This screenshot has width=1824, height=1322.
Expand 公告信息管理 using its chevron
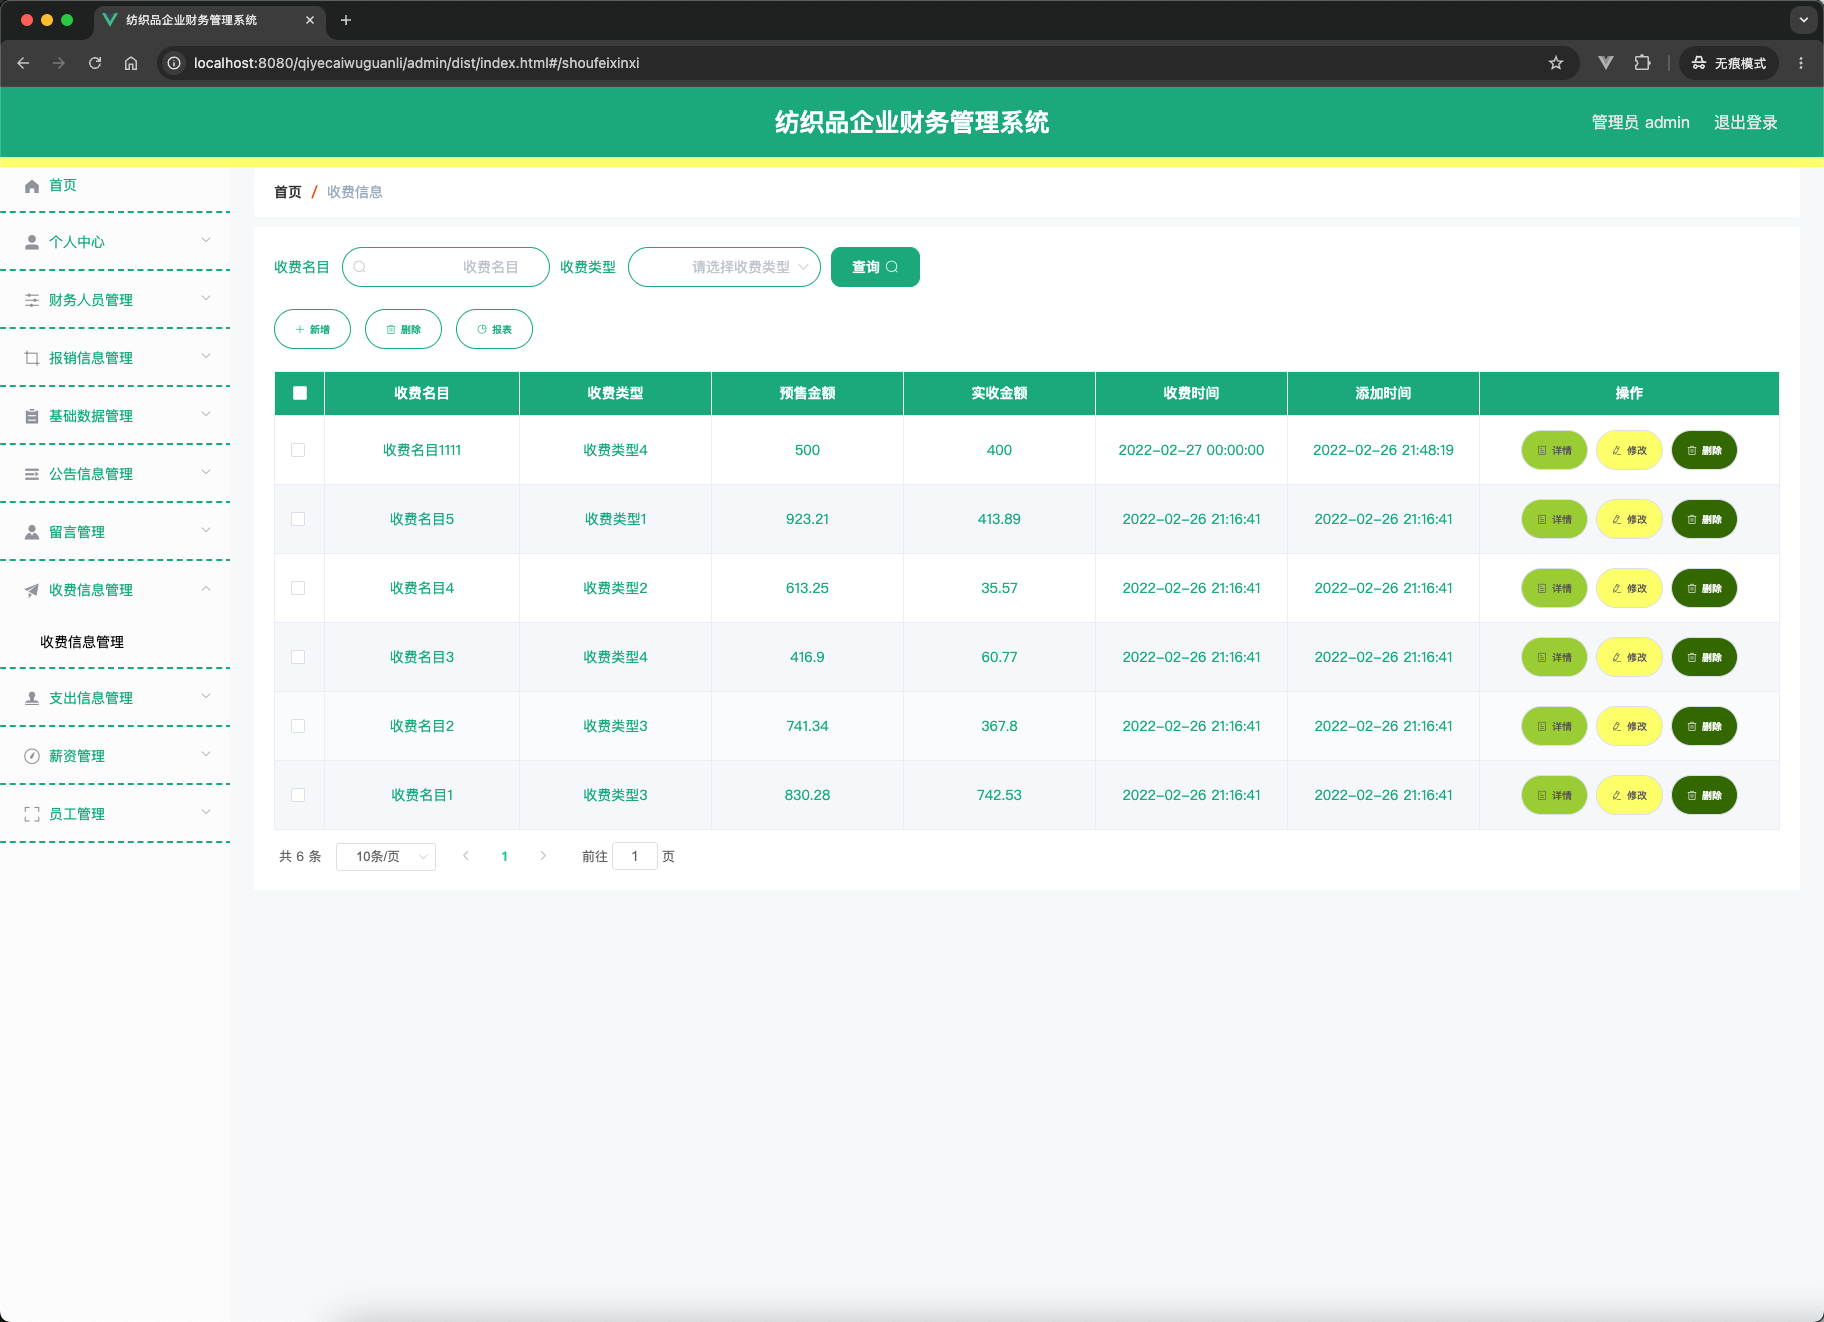206,472
